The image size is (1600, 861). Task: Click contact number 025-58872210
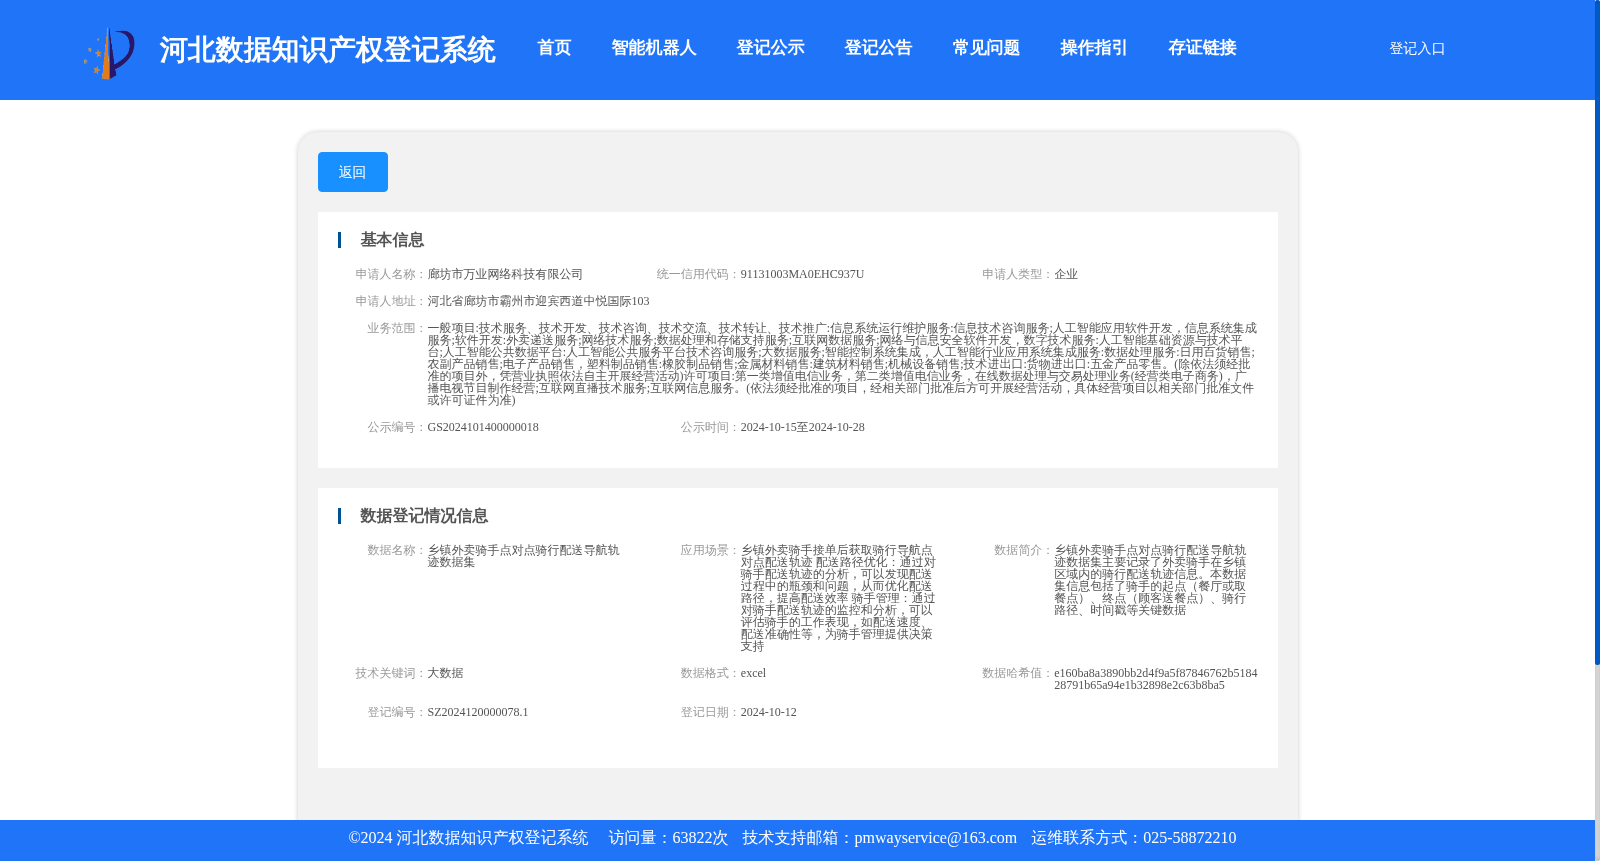pos(1189,838)
